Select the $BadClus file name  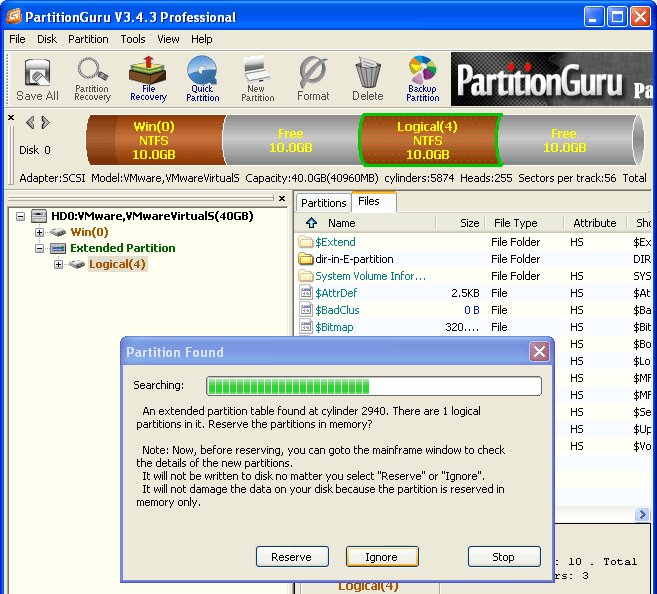(338, 310)
